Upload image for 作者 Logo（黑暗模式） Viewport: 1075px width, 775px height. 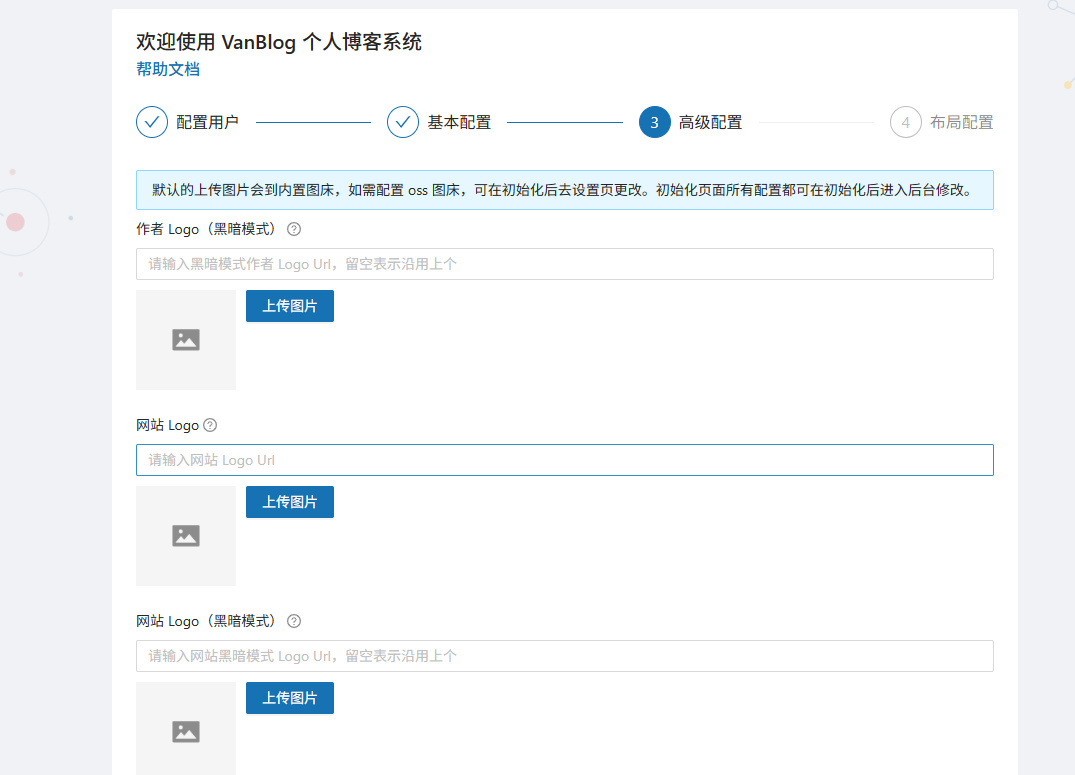click(290, 306)
